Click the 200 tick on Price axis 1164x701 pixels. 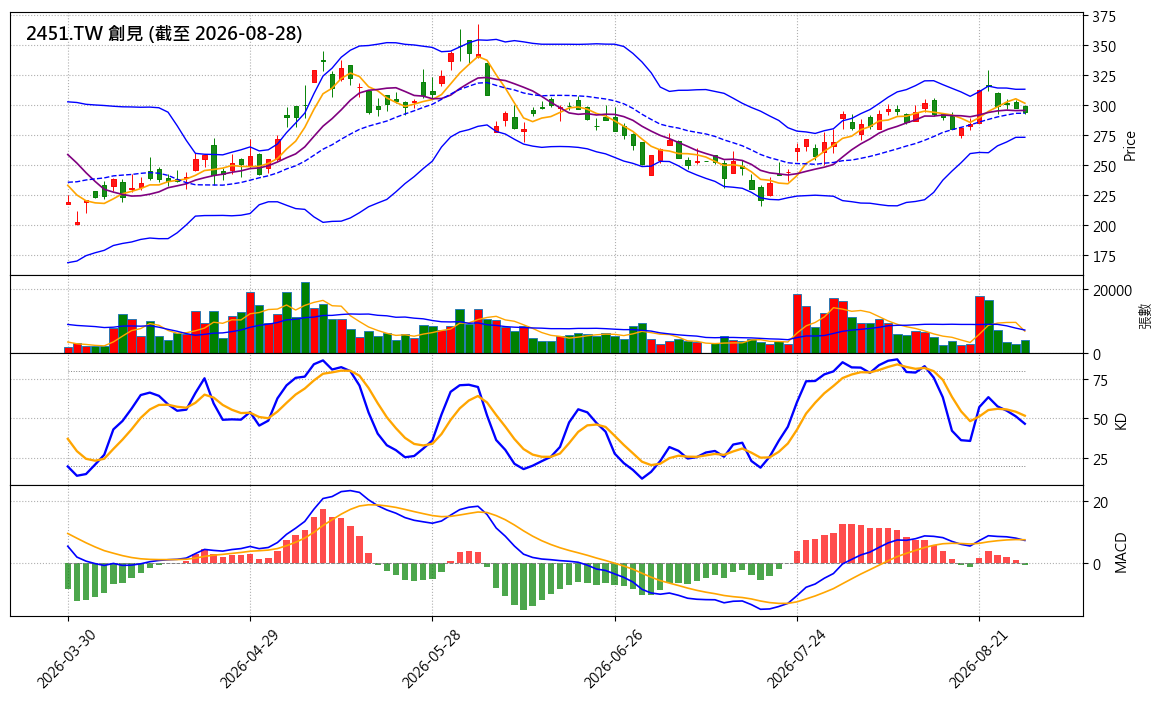coord(1104,226)
